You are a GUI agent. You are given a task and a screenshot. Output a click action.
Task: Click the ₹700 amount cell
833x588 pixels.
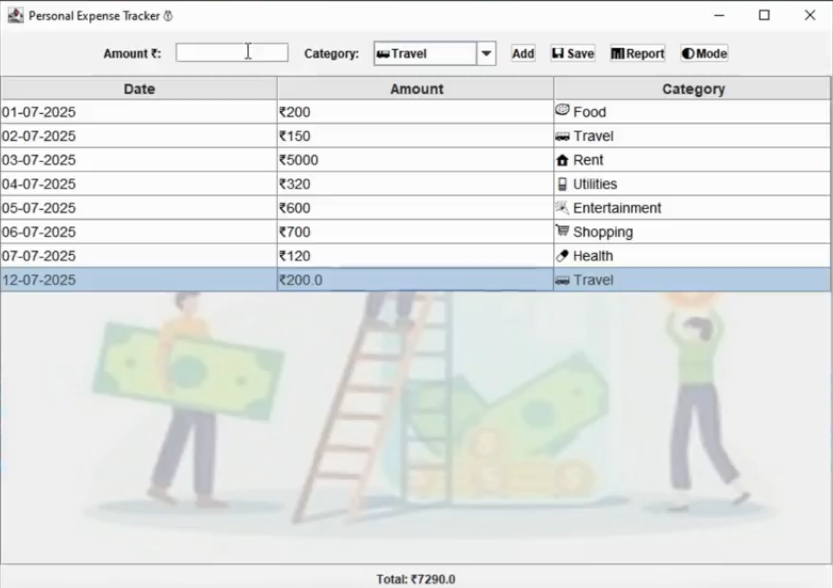click(x=415, y=232)
